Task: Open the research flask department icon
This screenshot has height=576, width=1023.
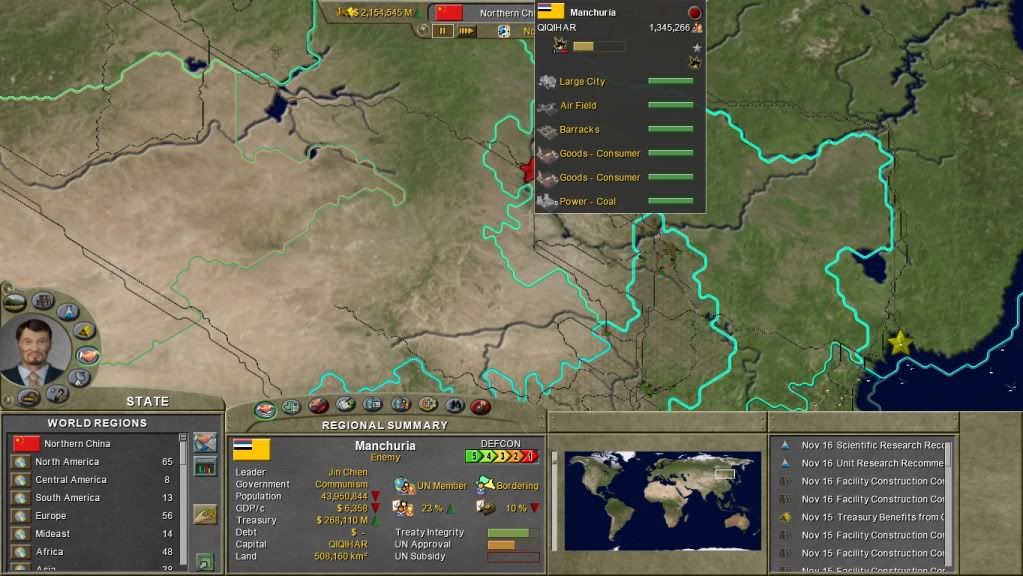Action: tap(68, 311)
